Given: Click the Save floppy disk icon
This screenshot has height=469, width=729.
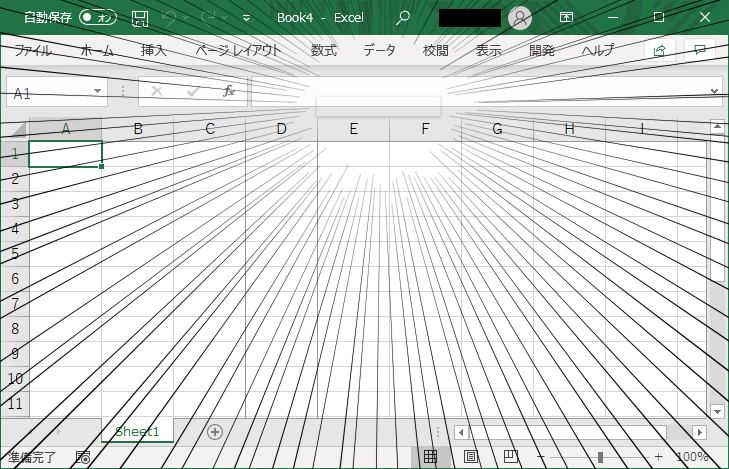Looking at the screenshot, I should [139, 18].
